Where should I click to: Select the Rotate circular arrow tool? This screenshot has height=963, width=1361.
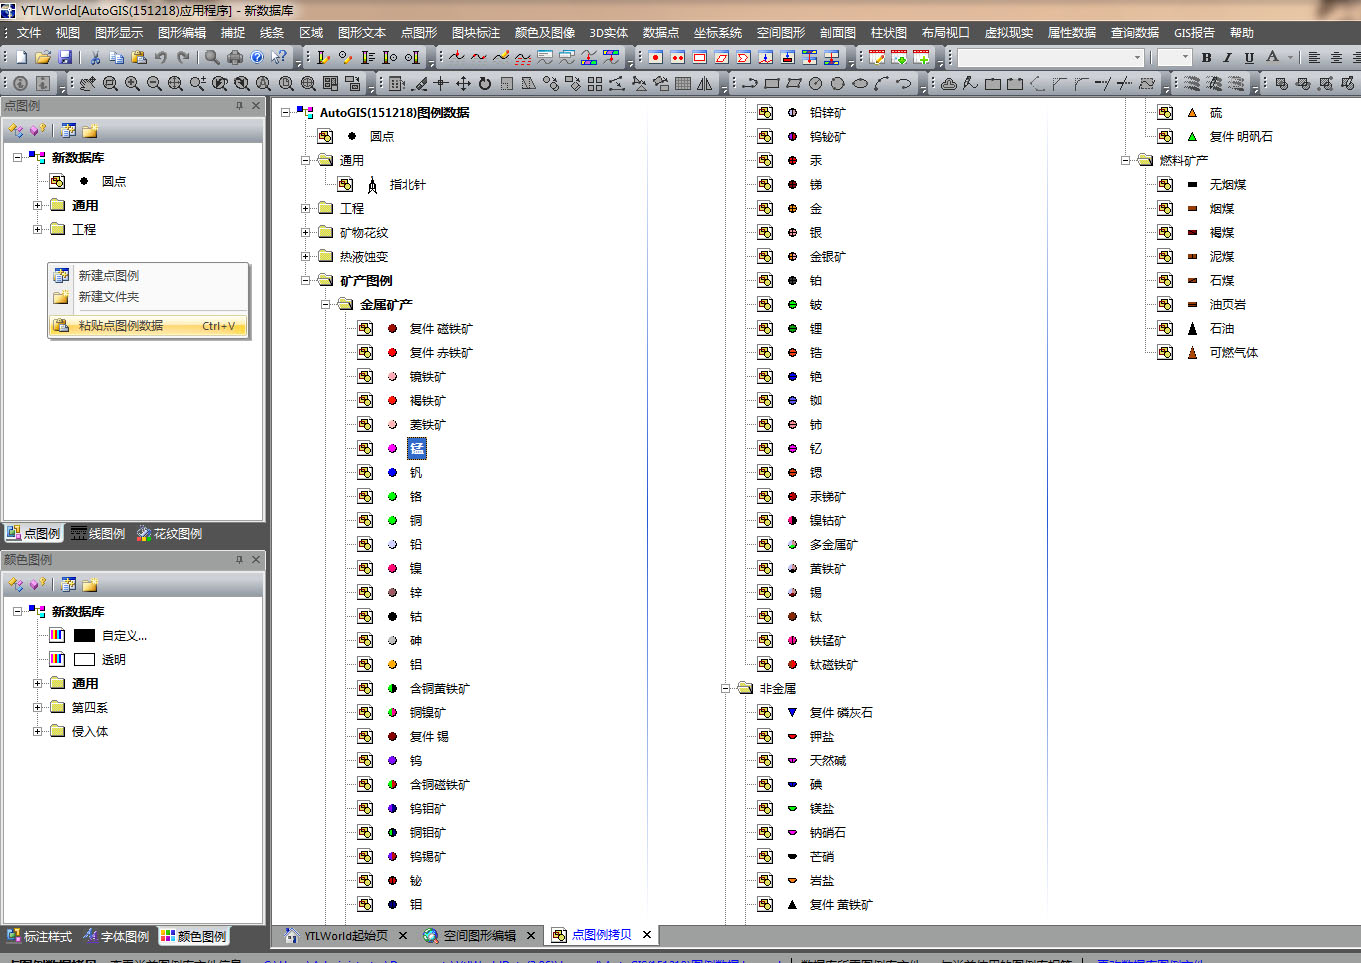tap(485, 84)
